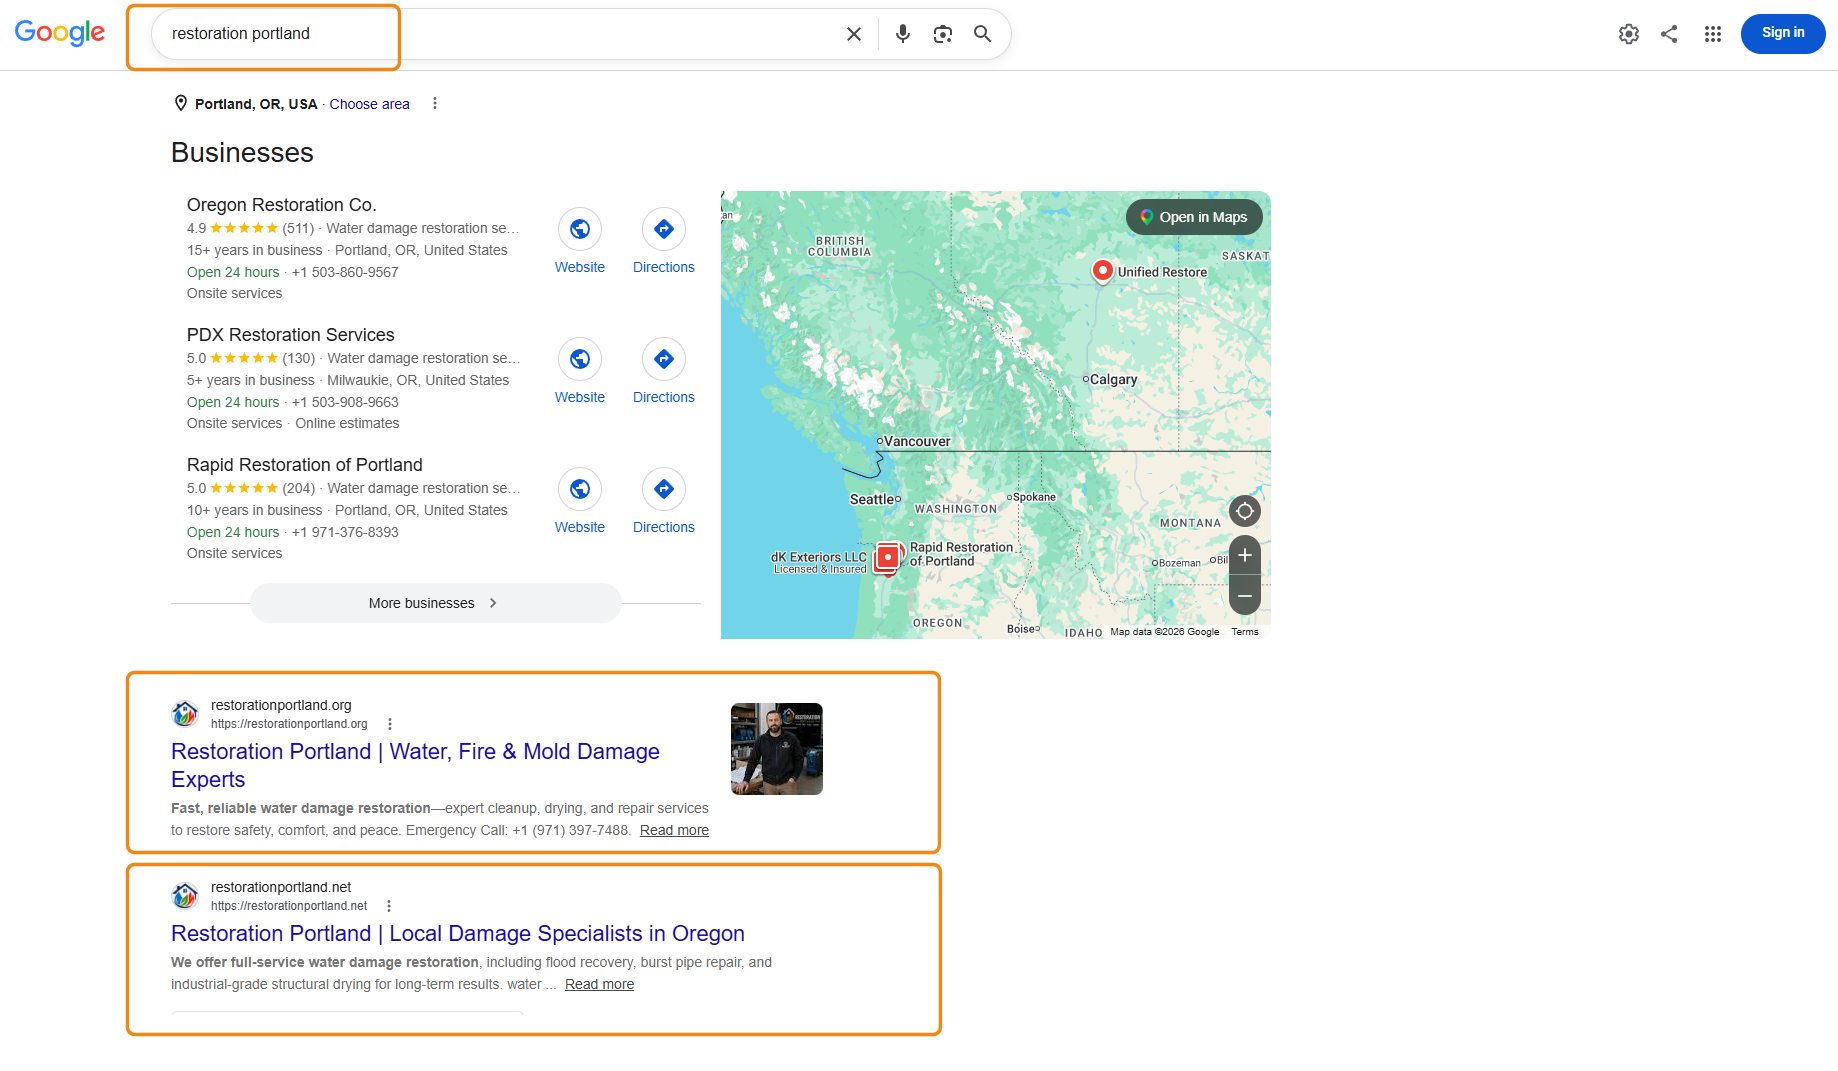Click the https://restorationportland.org URL text
Image resolution: width=1838 pixels, height=1071 pixels.
pyautogui.click(x=289, y=724)
